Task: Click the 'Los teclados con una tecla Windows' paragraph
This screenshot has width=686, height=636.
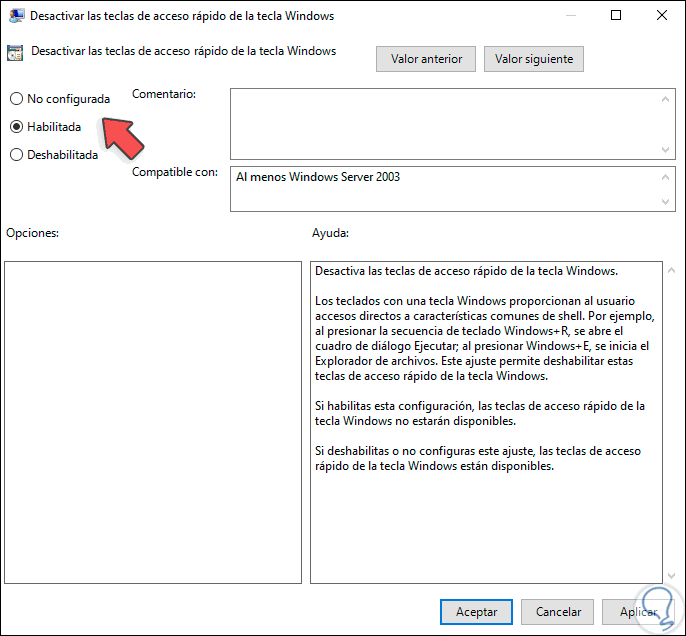Action: [x=484, y=338]
